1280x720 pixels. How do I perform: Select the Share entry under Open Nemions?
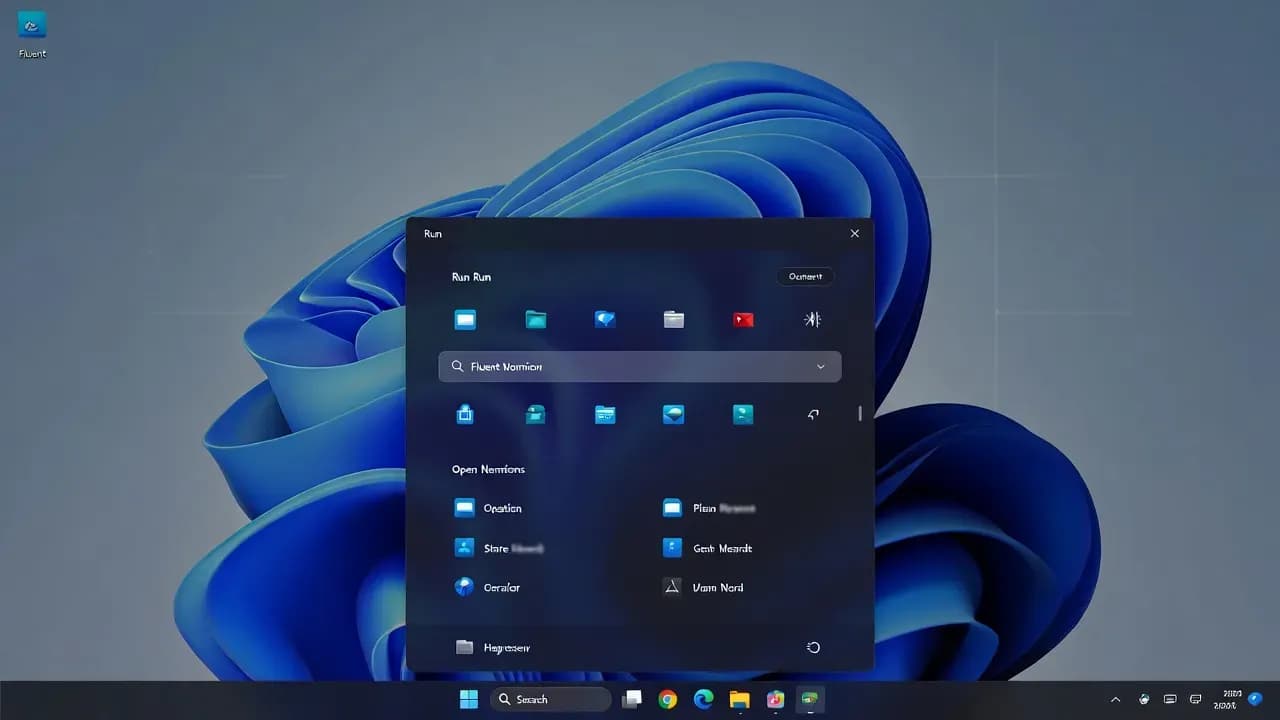[500, 548]
